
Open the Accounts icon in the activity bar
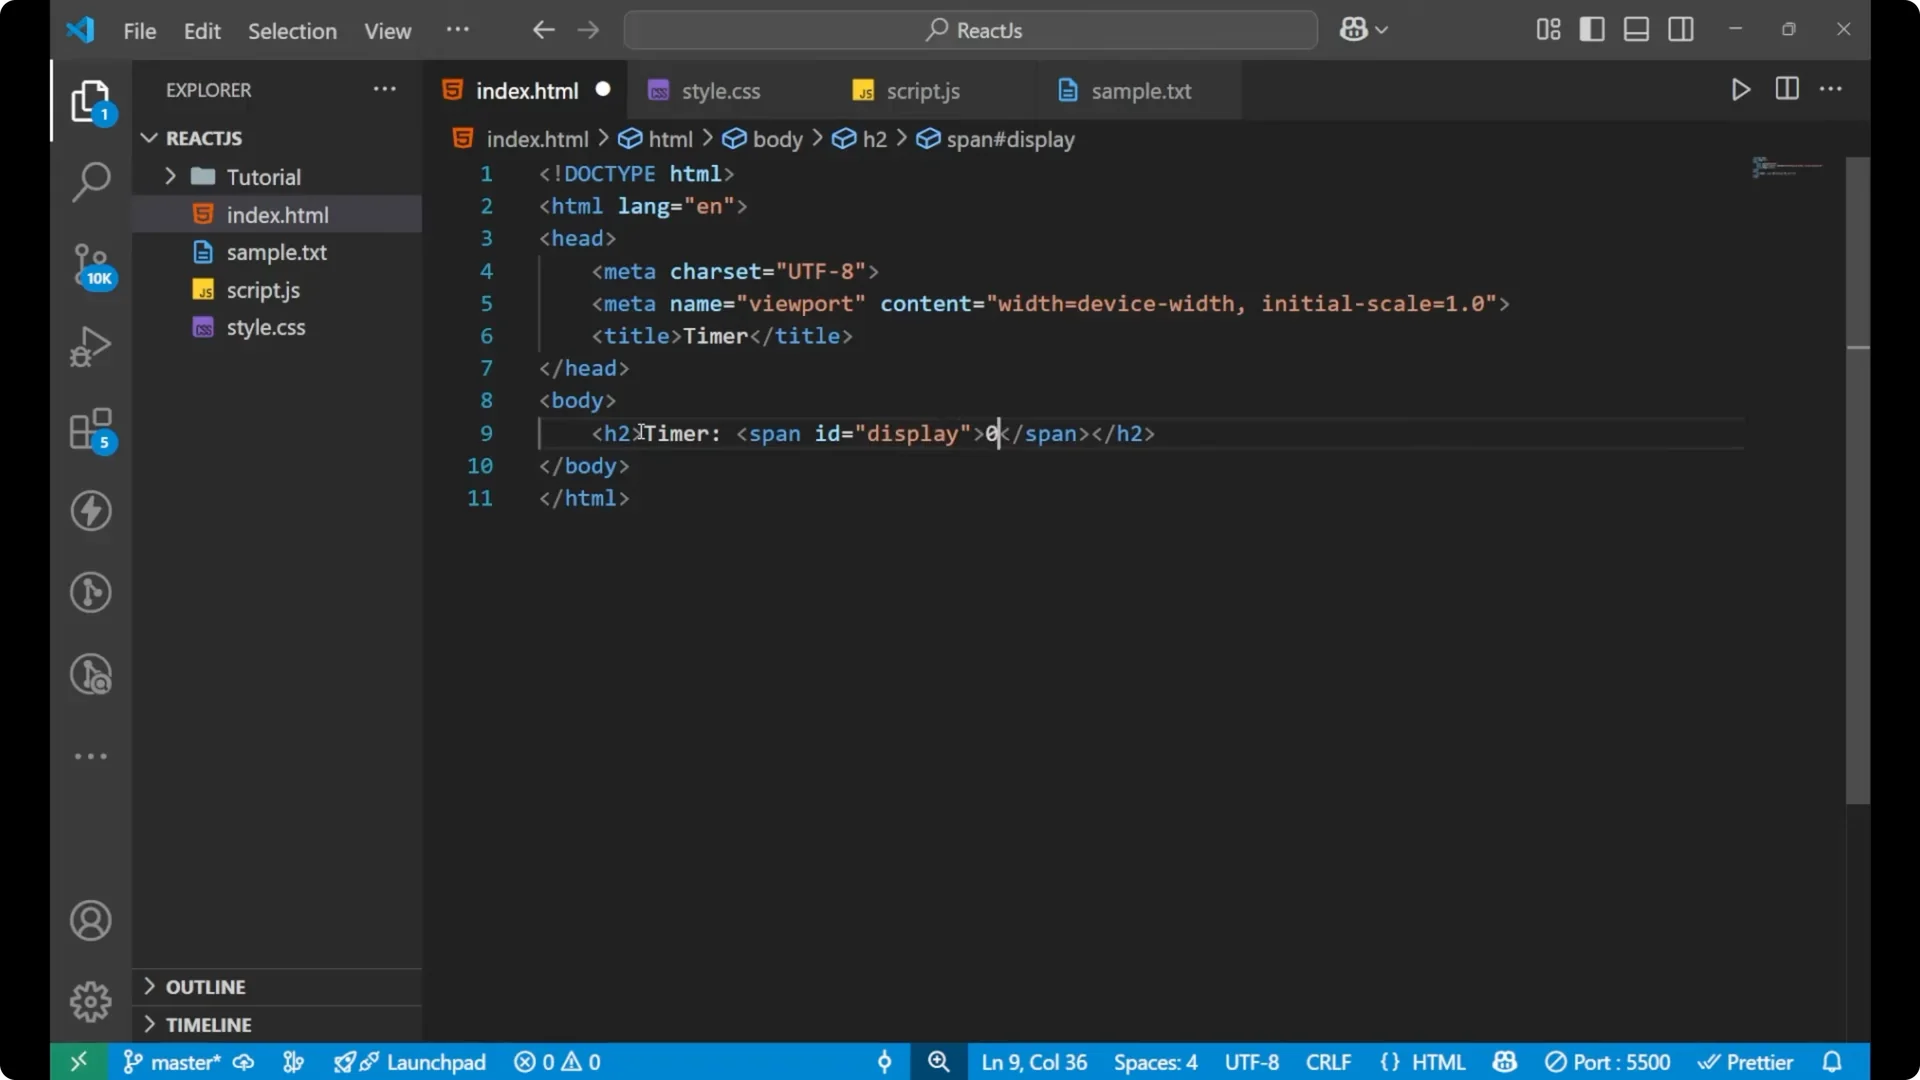(x=91, y=920)
